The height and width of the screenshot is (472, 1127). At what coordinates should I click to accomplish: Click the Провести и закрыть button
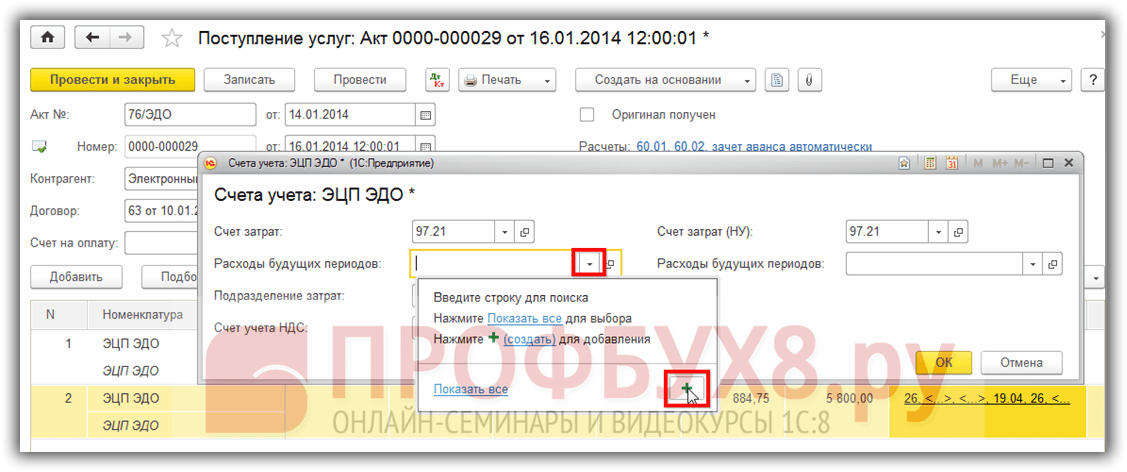[112, 80]
